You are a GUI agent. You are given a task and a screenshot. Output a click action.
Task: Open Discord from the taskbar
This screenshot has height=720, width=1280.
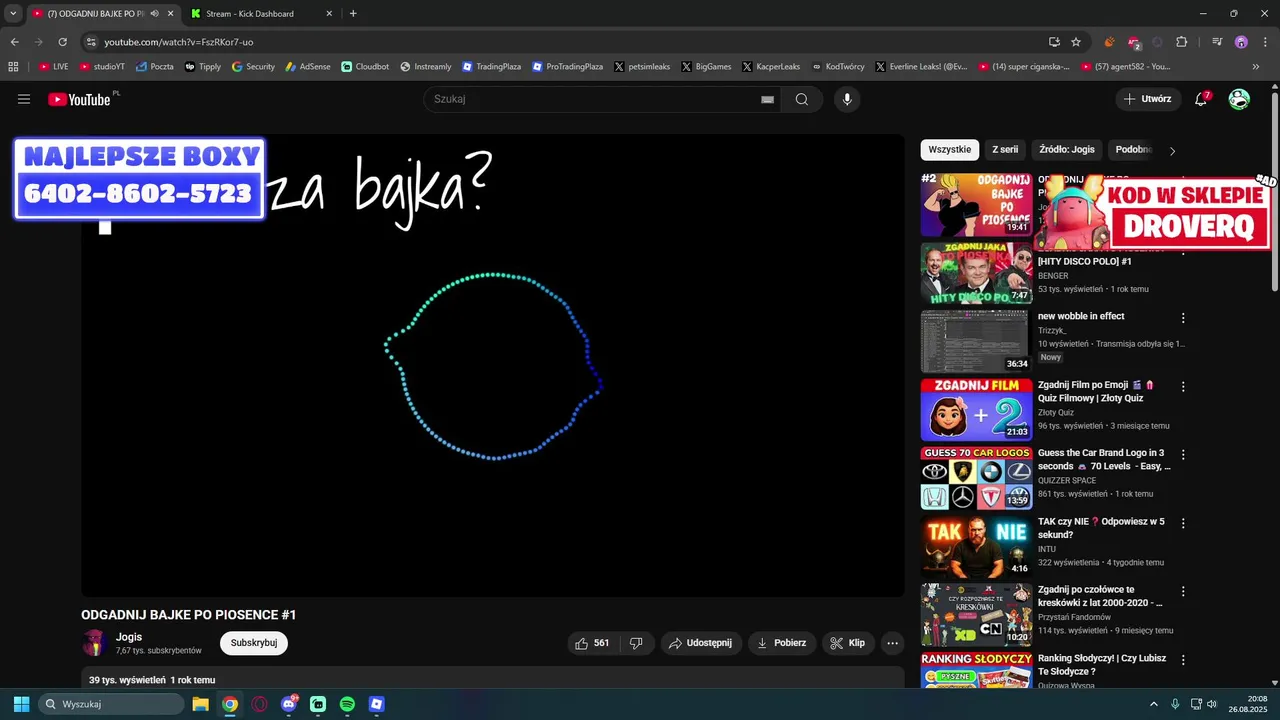click(289, 704)
